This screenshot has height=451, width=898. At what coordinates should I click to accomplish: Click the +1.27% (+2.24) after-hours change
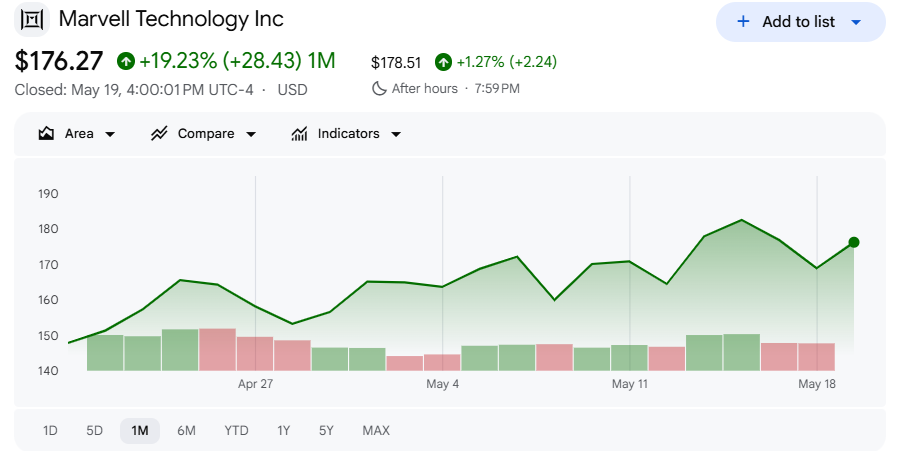(x=506, y=62)
